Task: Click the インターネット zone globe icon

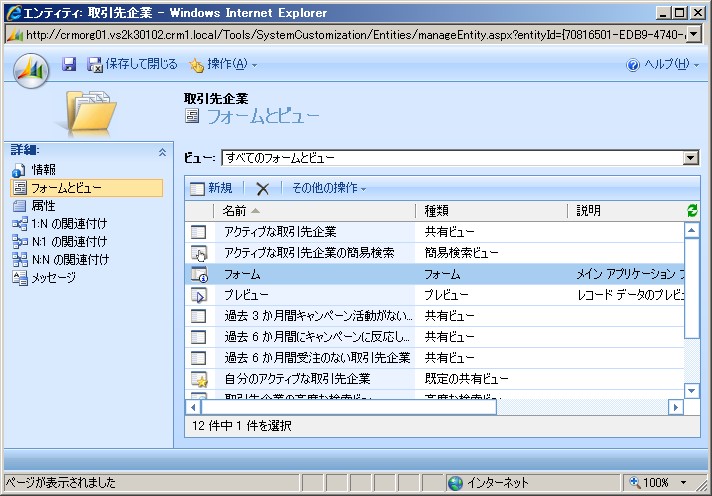Action: 455,483
